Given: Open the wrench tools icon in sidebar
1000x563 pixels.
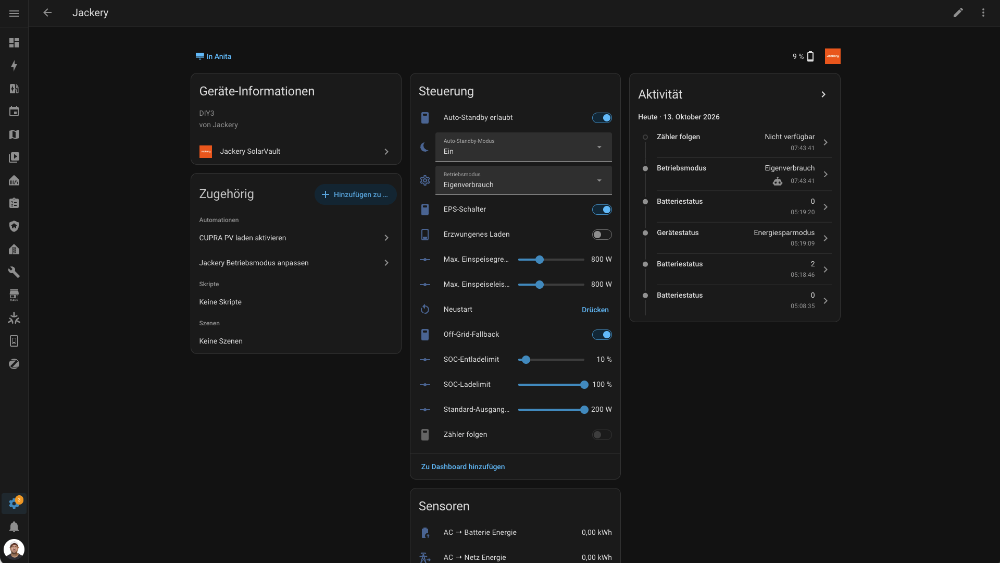Looking at the screenshot, I should pyautogui.click(x=14, y=272).
